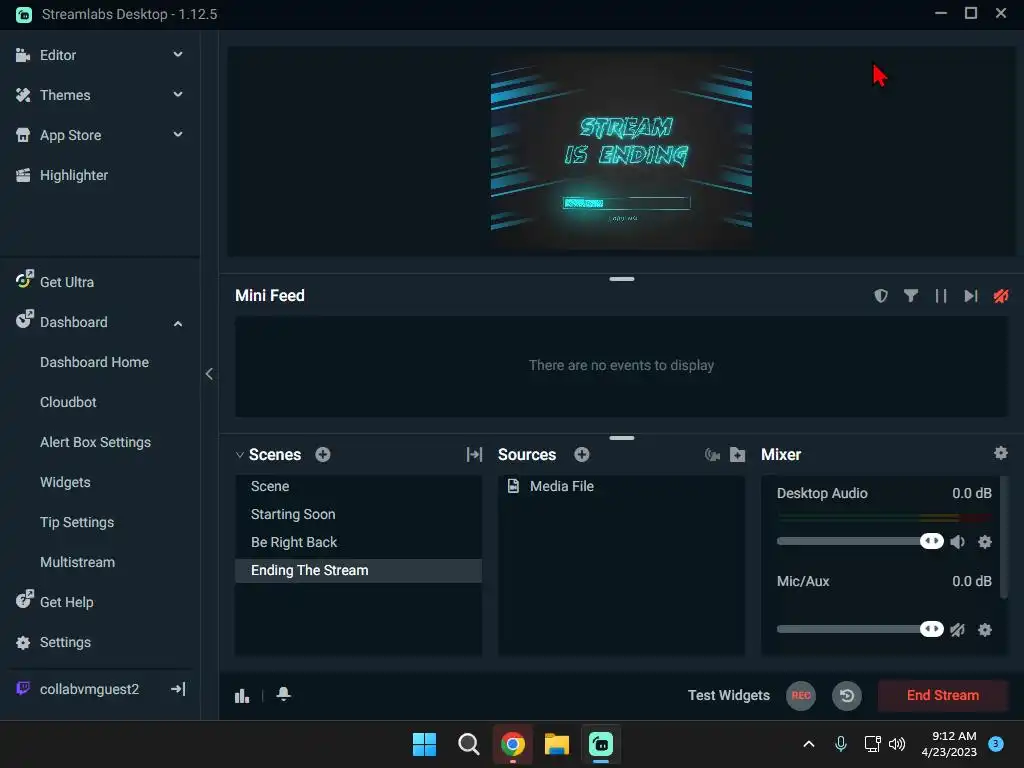Select the Ending The Stream scene
The image size is (1024, 768).
coord(359,570)
